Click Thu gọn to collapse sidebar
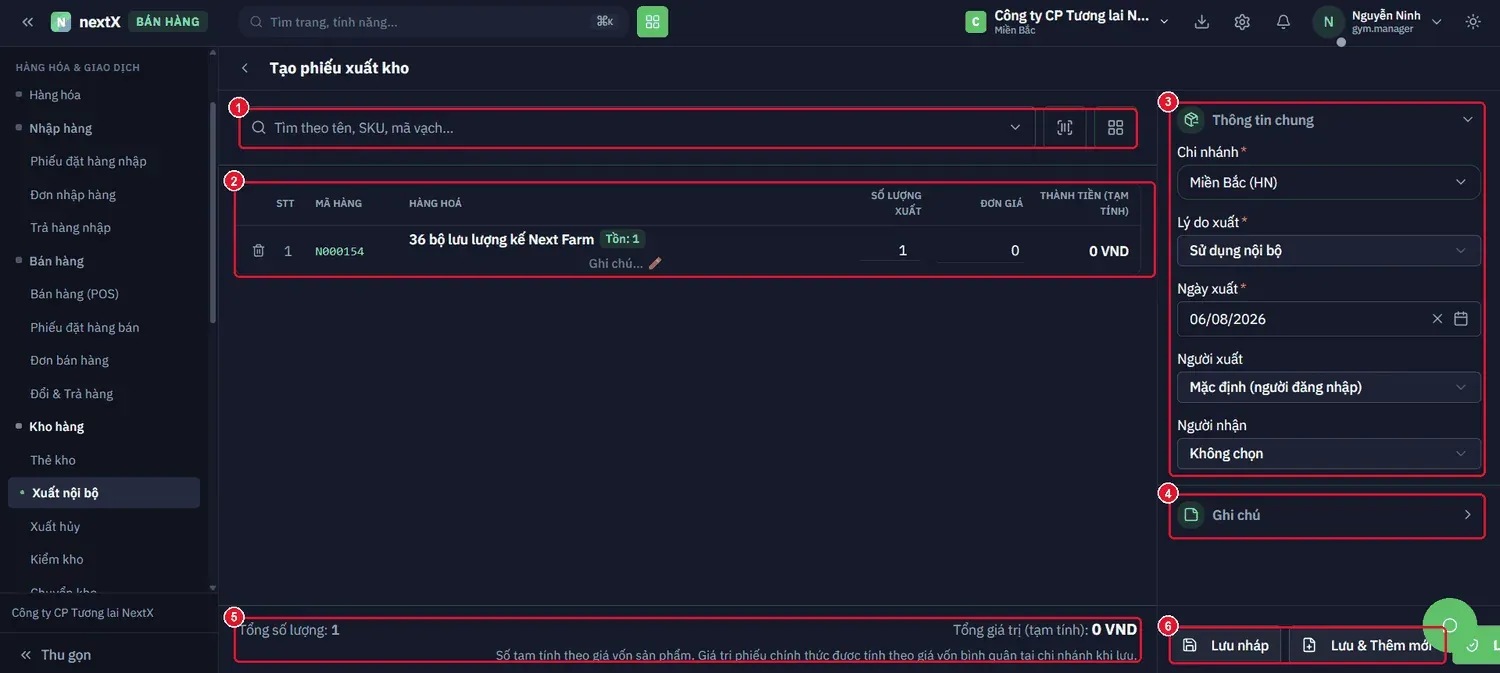 pos(56,655)
